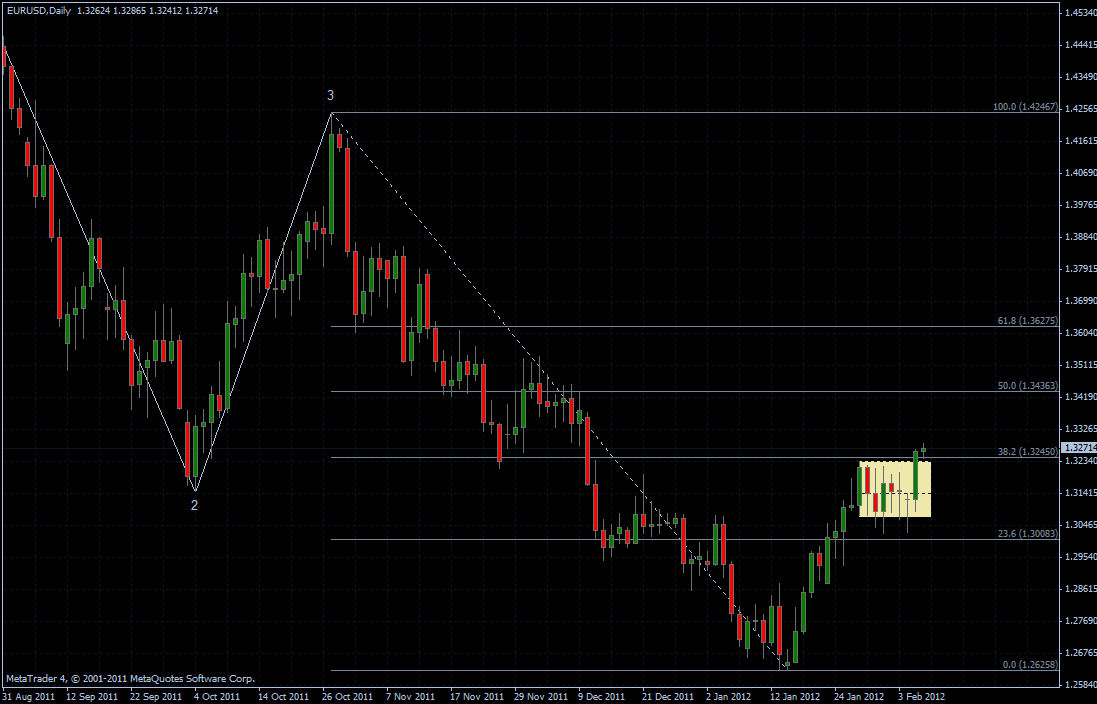
Task: Click price axis value 1.31415
Action: pos(1080,493)
